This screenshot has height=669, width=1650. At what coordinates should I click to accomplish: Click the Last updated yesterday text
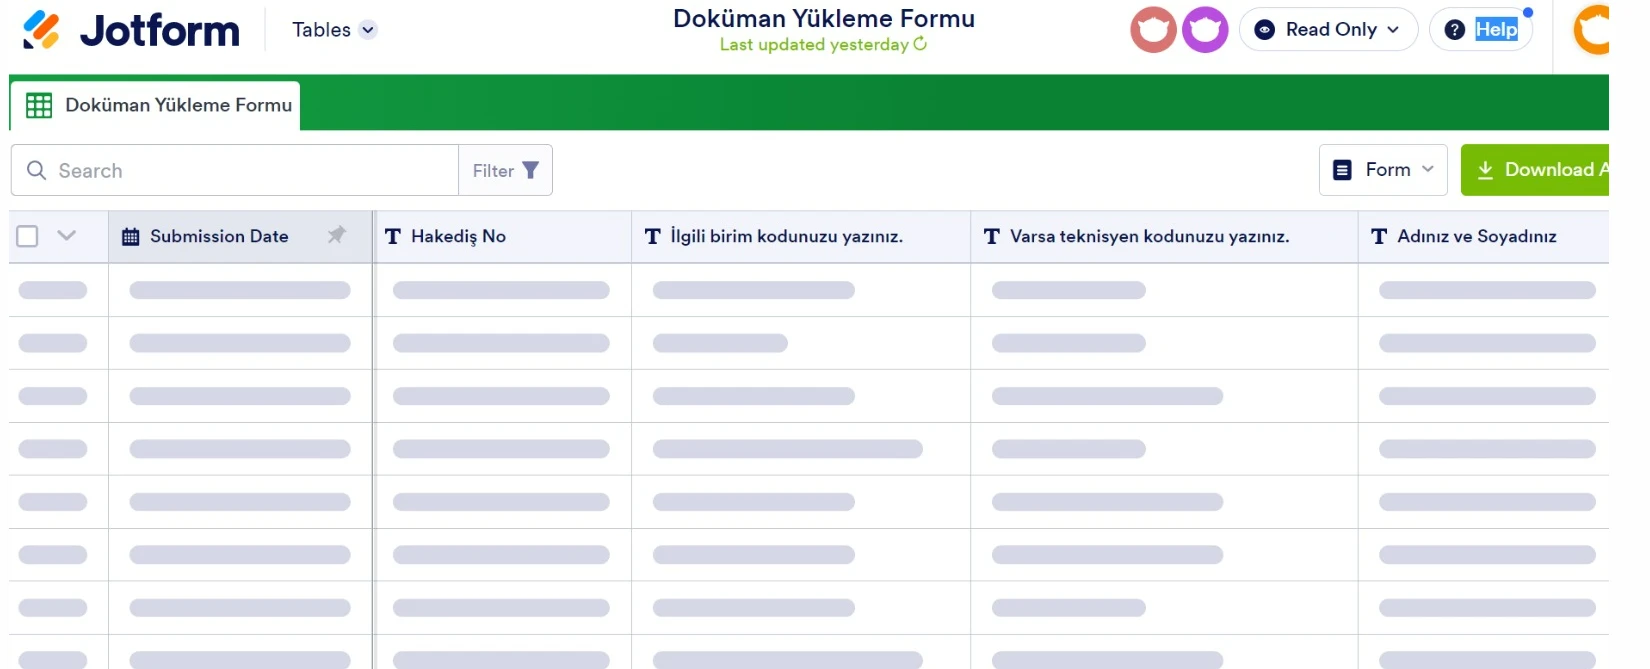click(814, 44)
